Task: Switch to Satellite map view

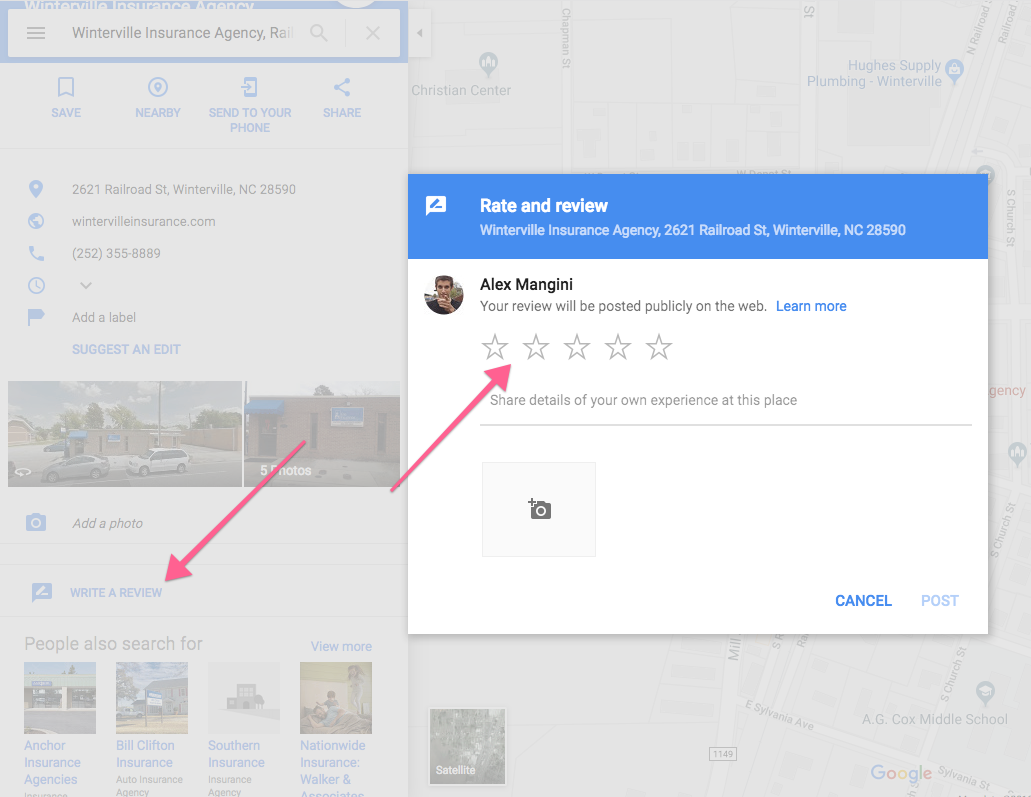Action: pyautogui.click(x=467, y=746)
